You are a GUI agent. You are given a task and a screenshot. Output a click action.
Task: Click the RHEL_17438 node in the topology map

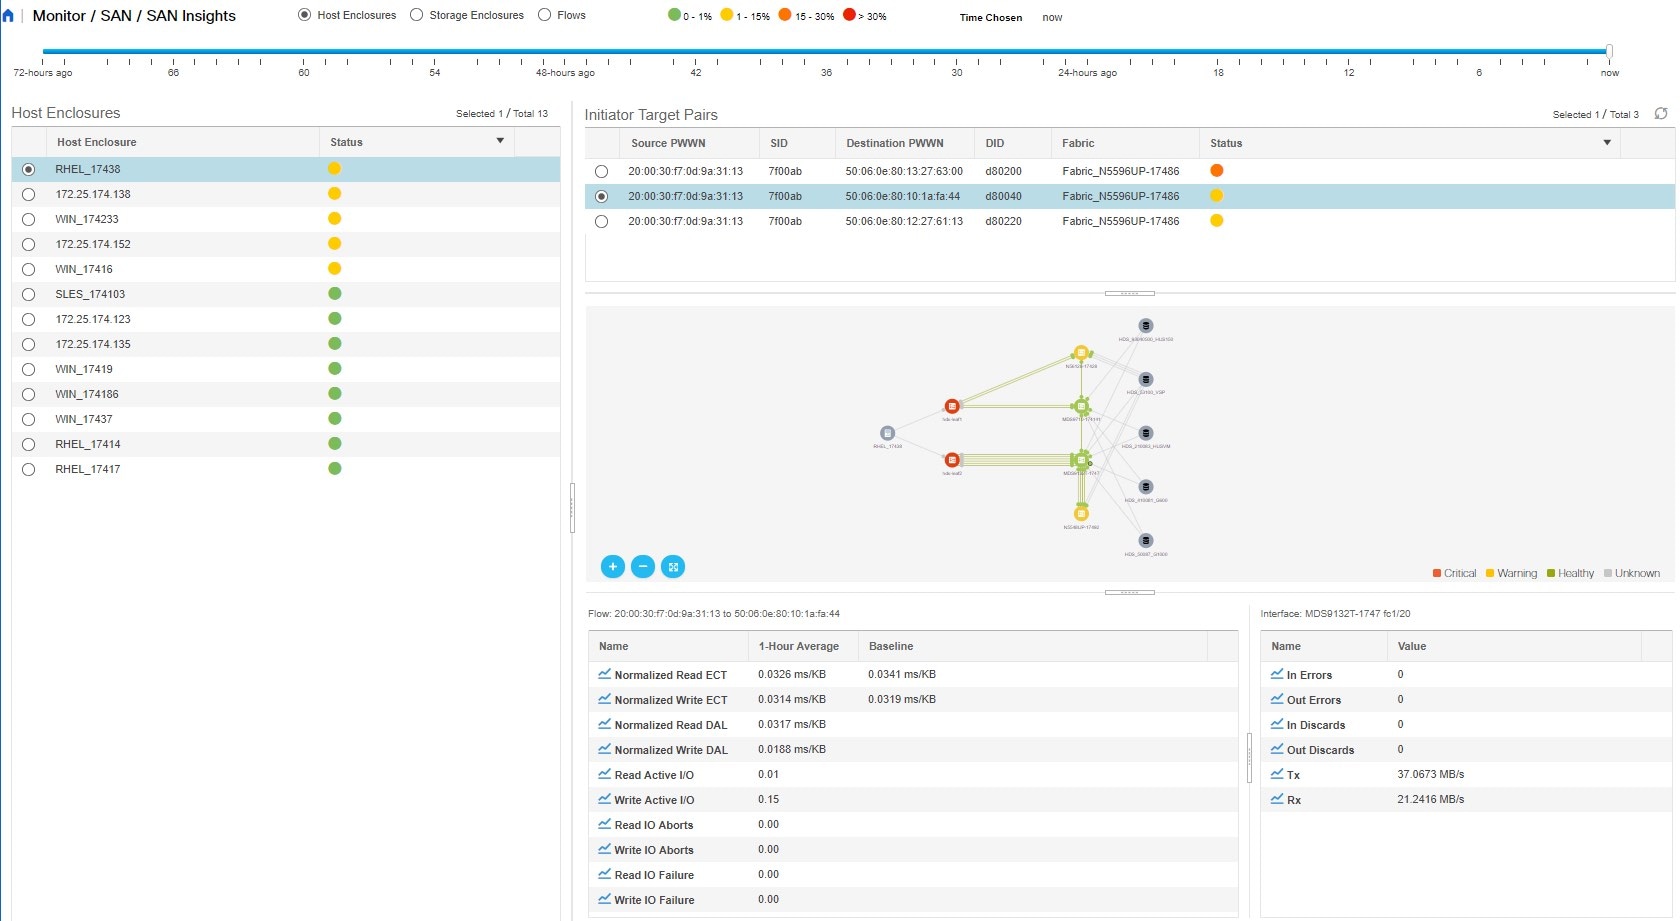(887, 433)
